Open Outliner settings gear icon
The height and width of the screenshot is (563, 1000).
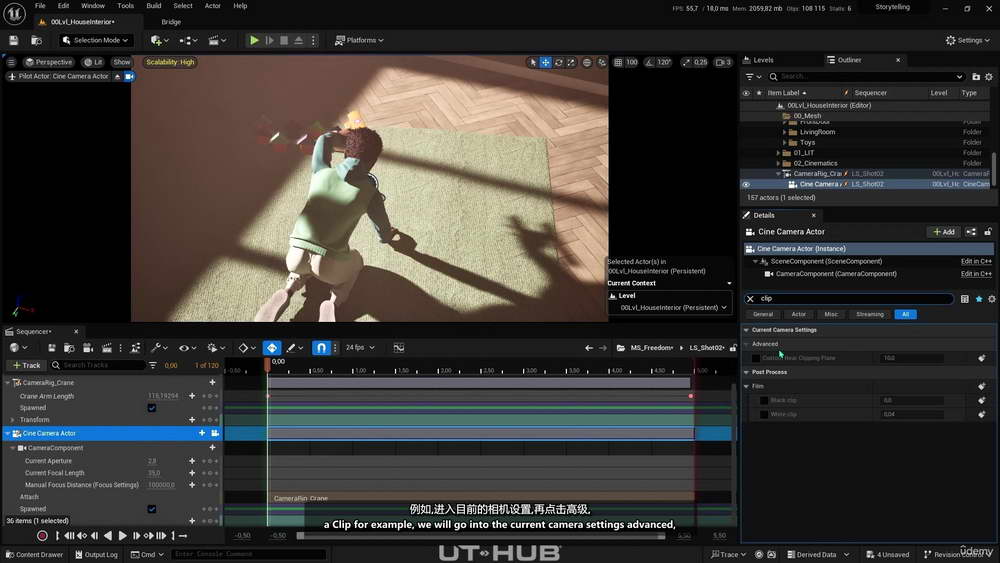tap(989, 77)
